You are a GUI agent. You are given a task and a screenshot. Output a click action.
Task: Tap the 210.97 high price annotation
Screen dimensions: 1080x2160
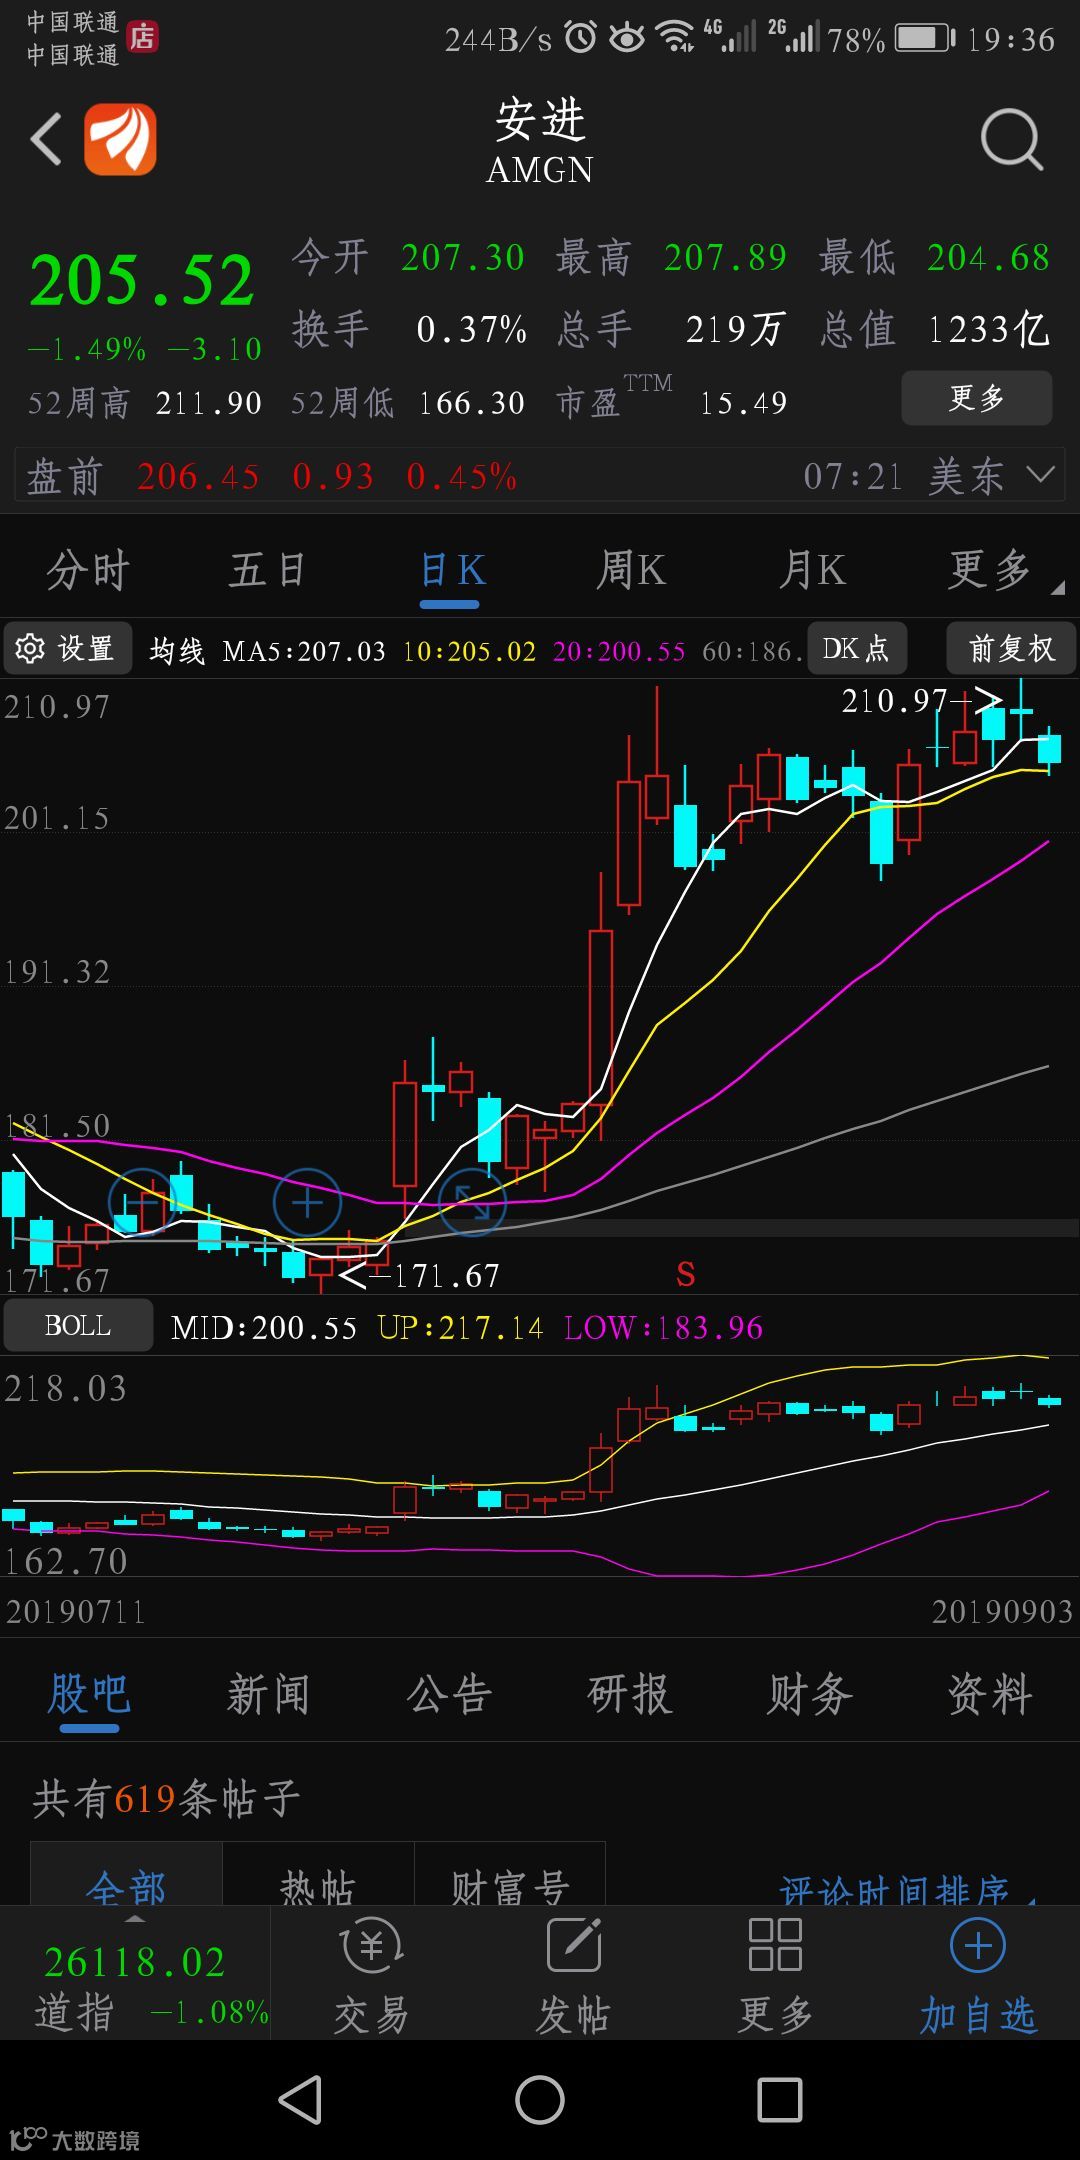coord(894,700)
